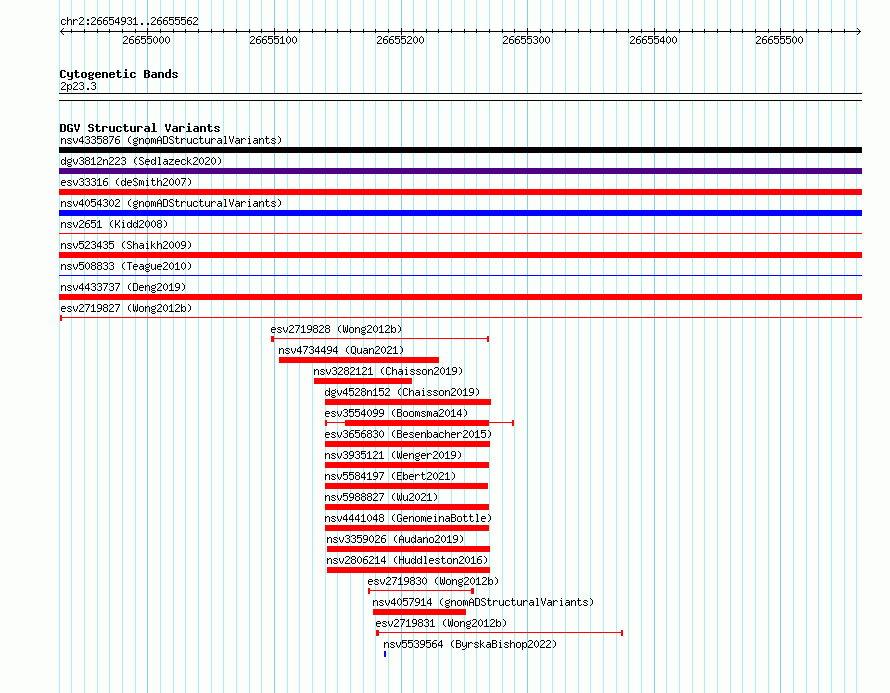This screenshot has height=693, width=890.
Task: Click the esv2719831 long thin red line
Action: (499, 633)
